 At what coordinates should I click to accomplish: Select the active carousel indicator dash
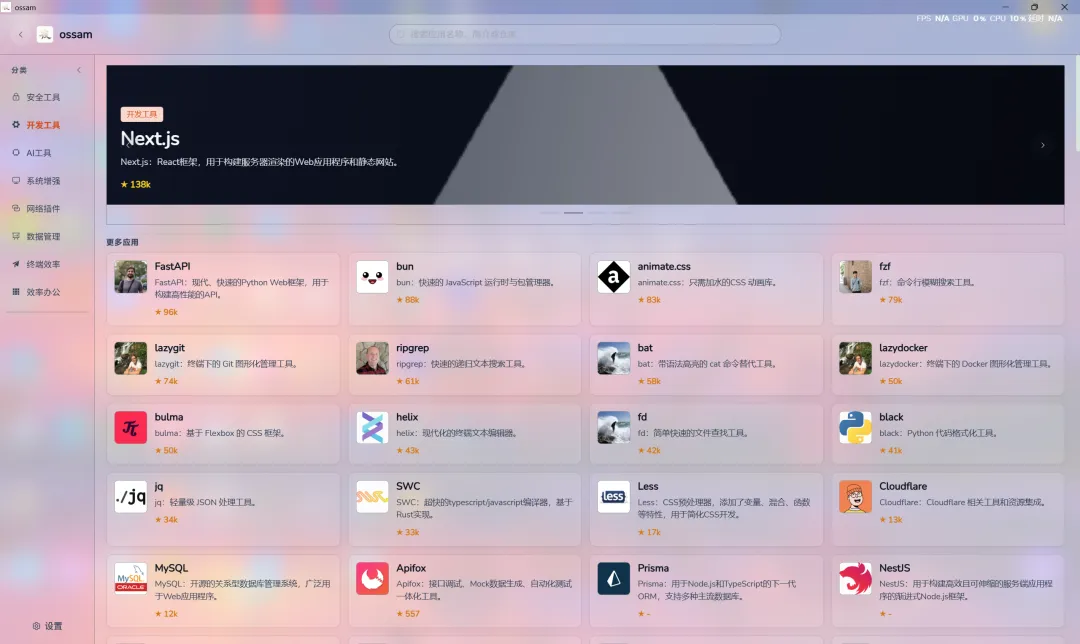573,213
